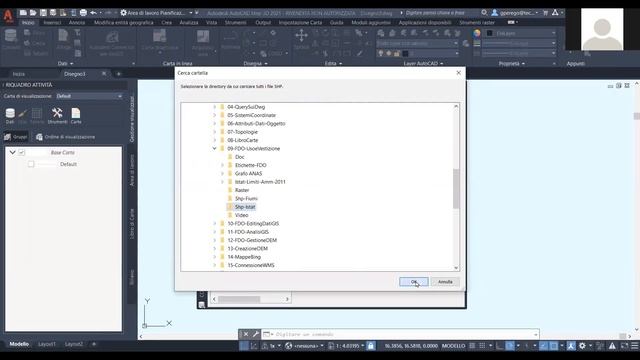The image size is (640, 360).
Task: Click the command line wrench customize icon
Action: [x=256, y=334]
